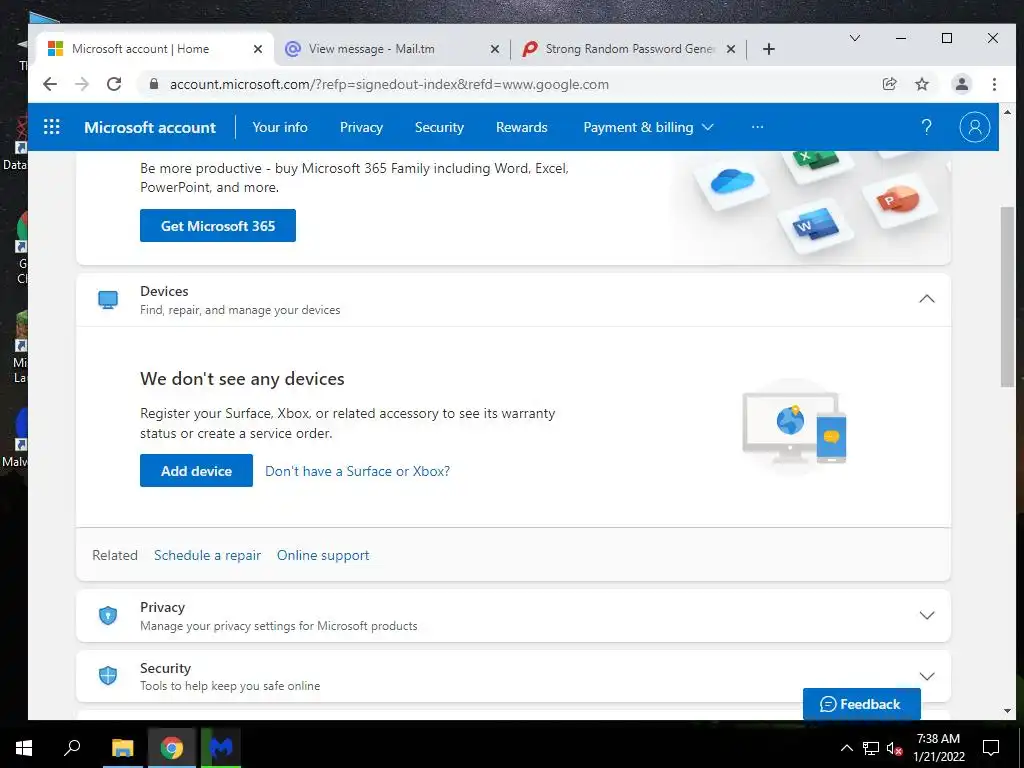The image size is (1024, 768).
Task: Expand the Privacy section chevron
Action: (x=927, y=615)
